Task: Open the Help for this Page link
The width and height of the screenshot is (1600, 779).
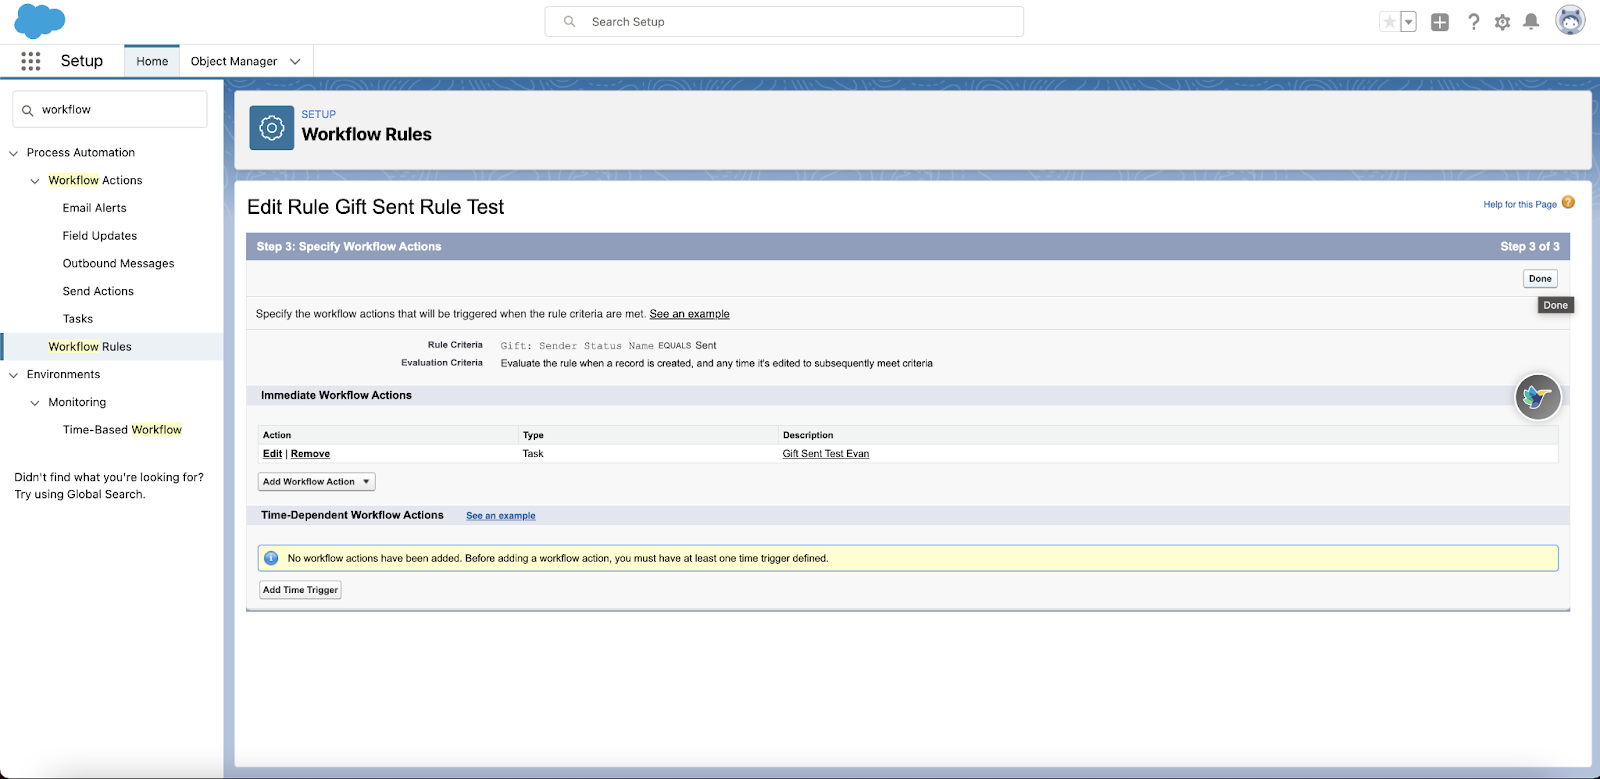Action: point(1520,204)
